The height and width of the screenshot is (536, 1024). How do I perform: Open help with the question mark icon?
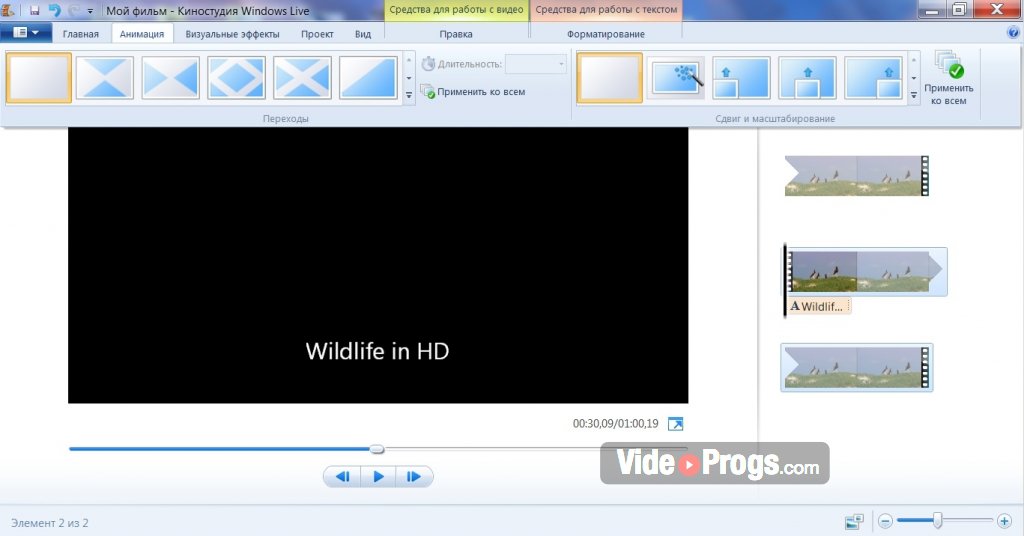[1014, 32]
